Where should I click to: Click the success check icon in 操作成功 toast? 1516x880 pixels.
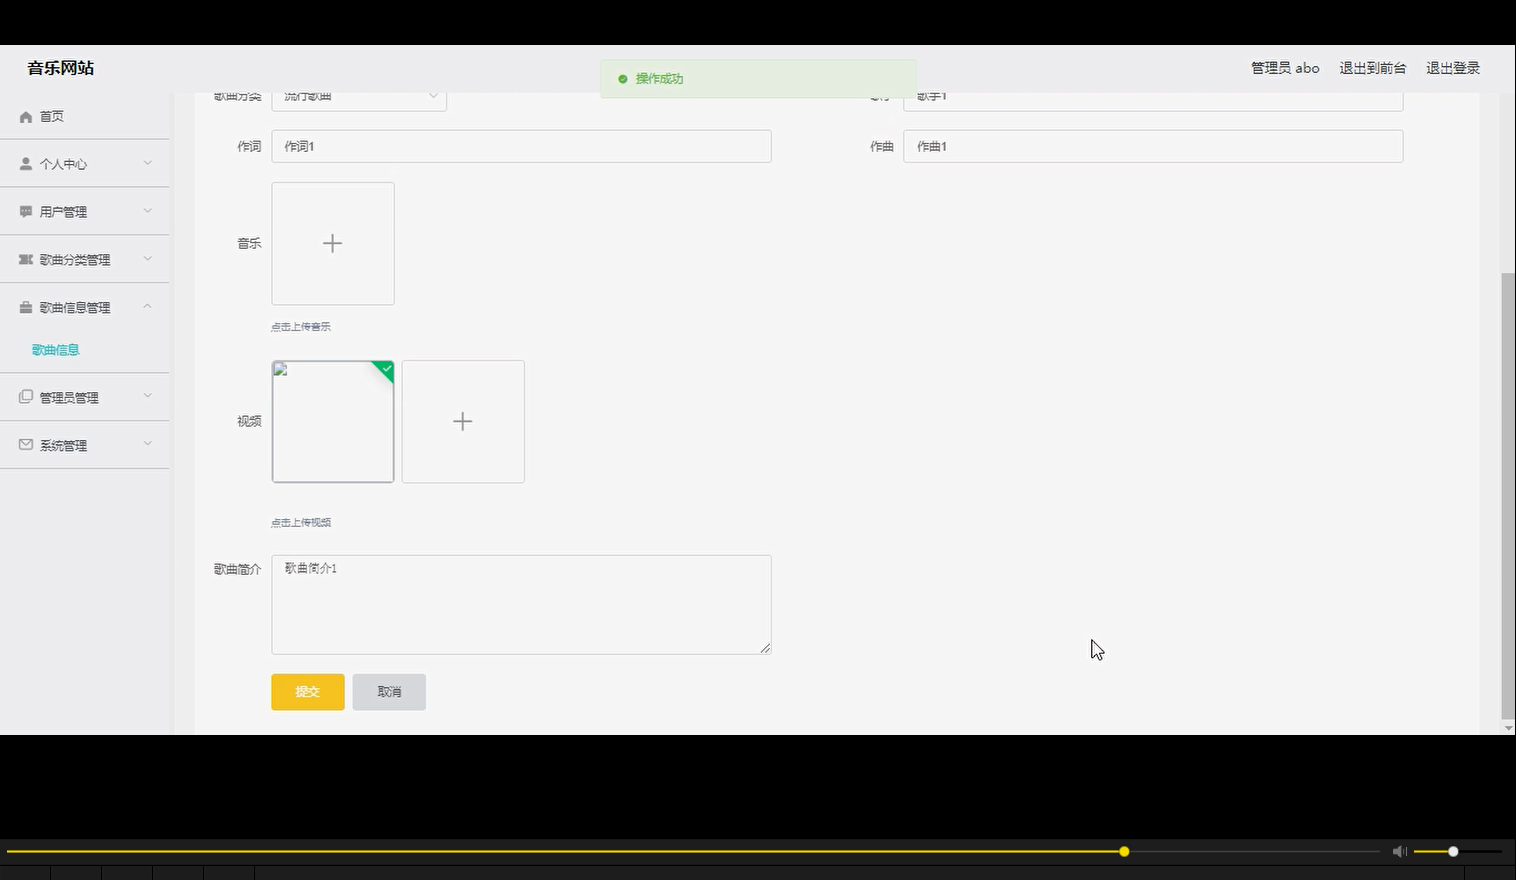(623, 79)
